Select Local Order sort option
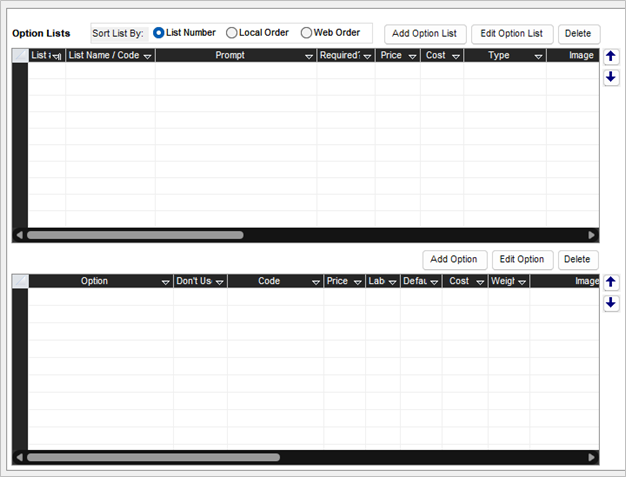 [232, 33]
